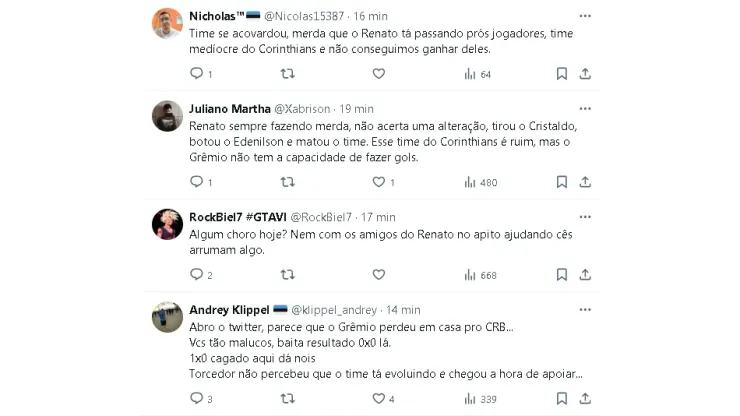Open more options on Andrey Klippel's tweet
Image resolution: width=740 pixels, height=416 pixels.
point(585,310)
